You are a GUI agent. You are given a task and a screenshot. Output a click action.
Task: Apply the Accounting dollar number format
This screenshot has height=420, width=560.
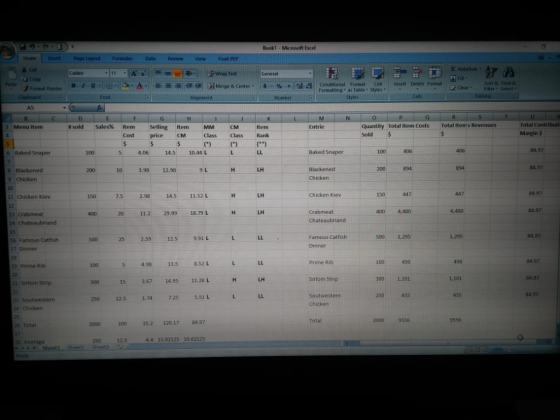tap(265, 86)
